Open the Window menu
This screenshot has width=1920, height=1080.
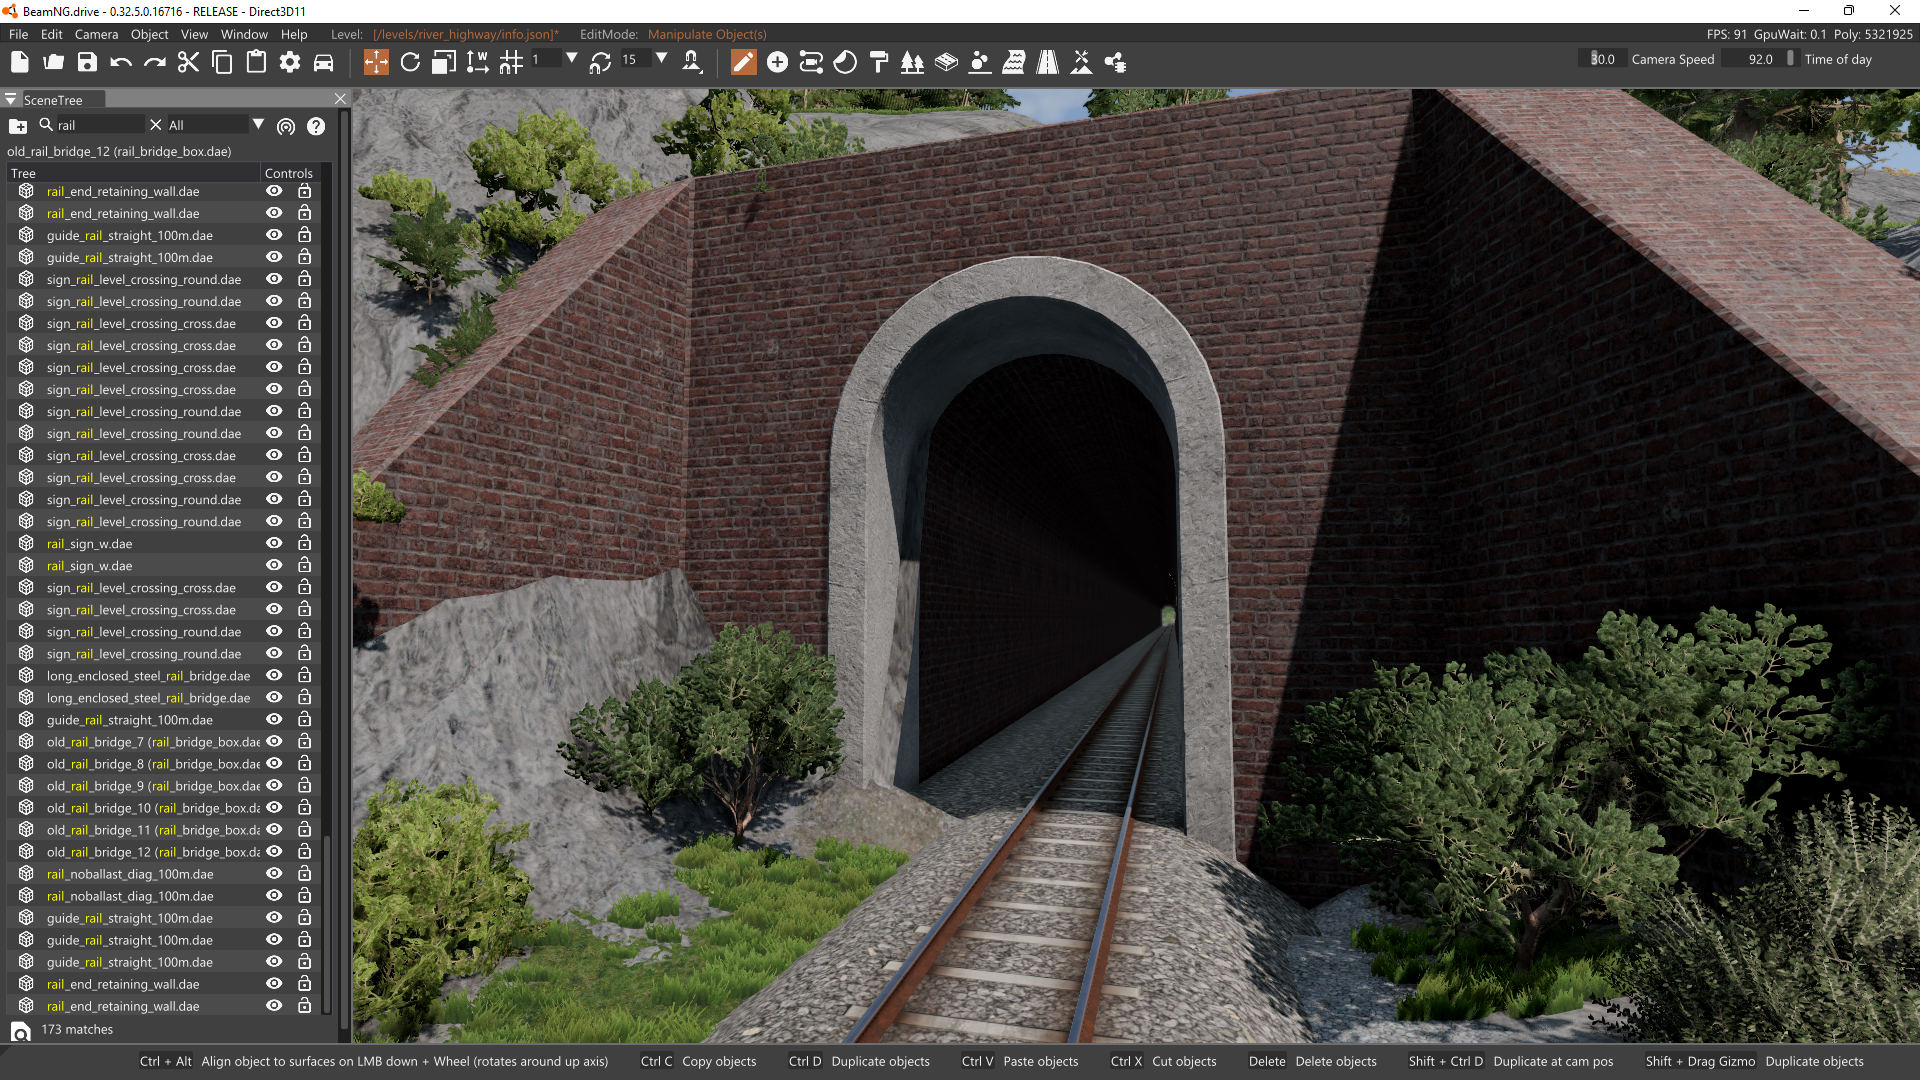[244, 34]
